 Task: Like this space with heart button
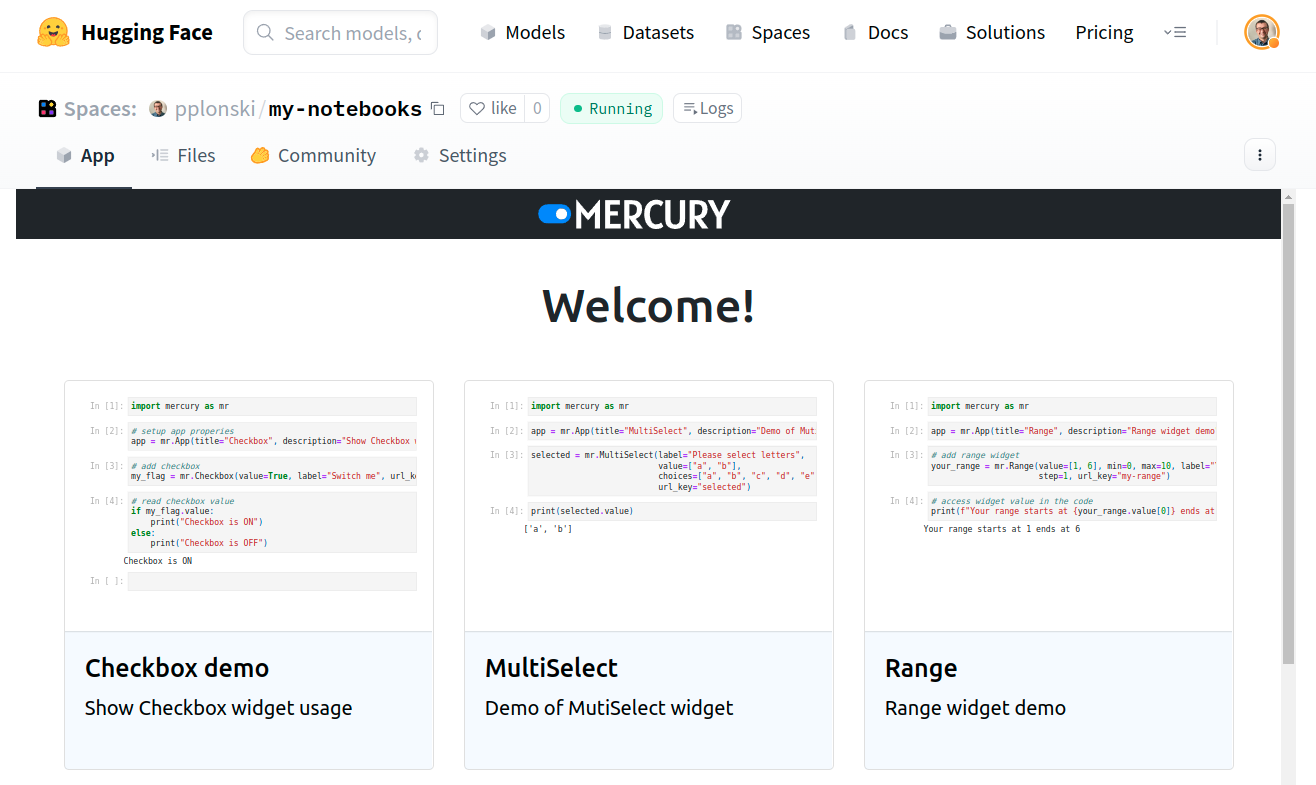(493, 108)
